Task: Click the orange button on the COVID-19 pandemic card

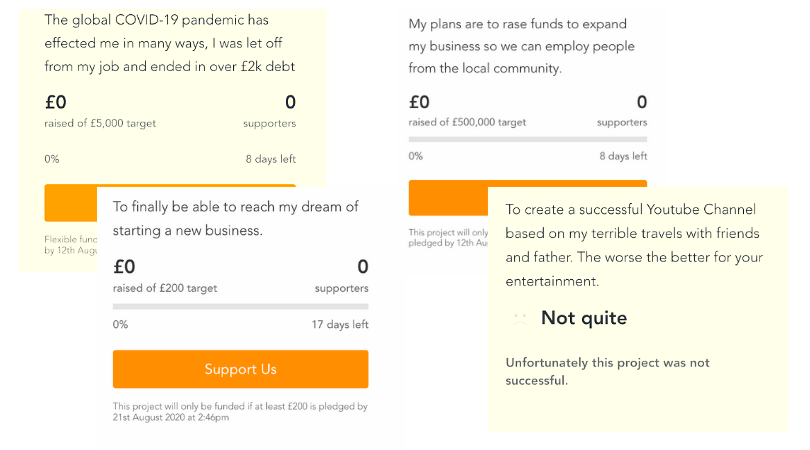Action: click(x=71, y=203)
